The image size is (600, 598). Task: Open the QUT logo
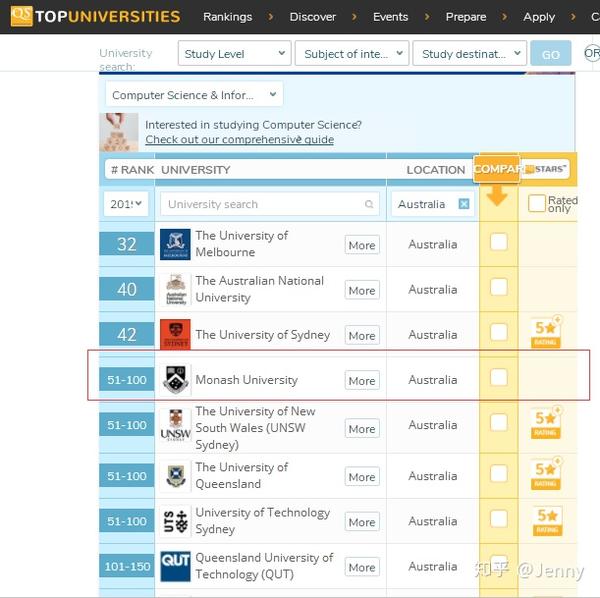pos(175,566)
